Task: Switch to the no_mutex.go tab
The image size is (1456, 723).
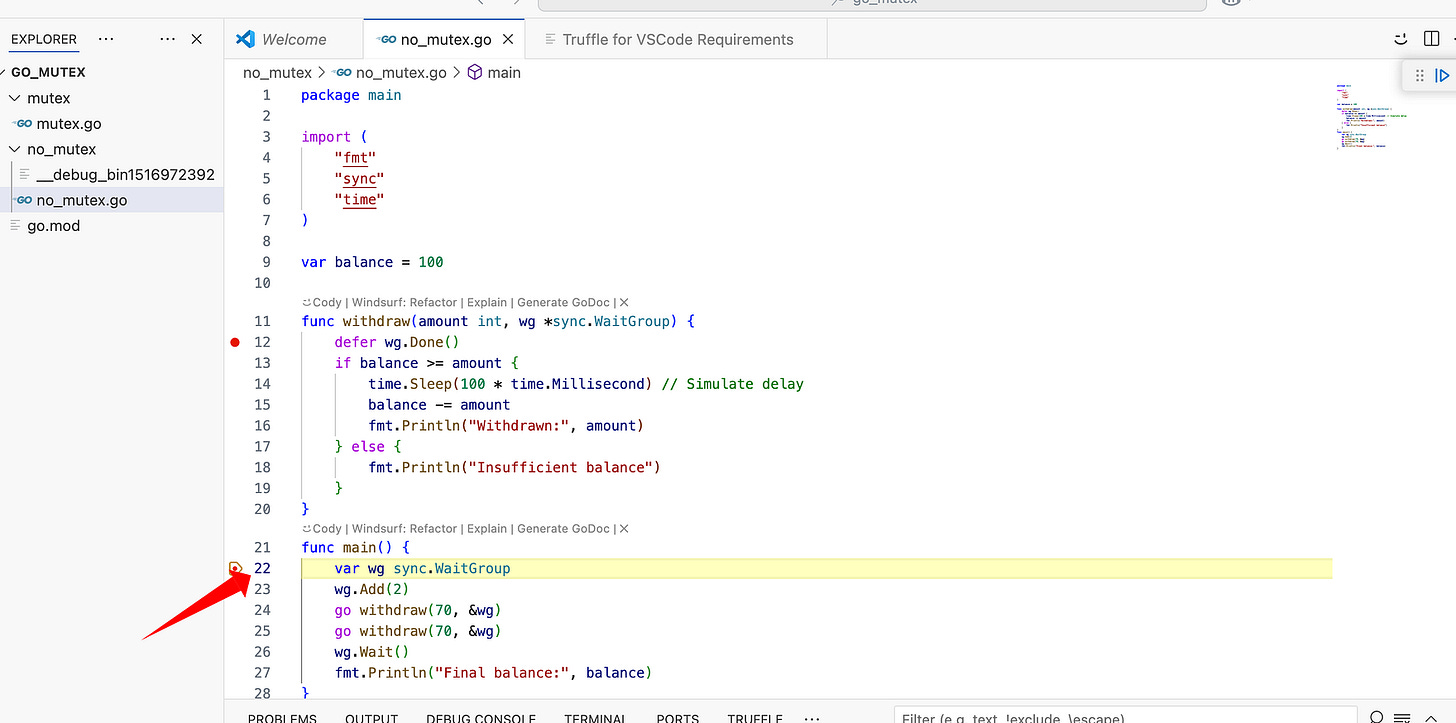Action: [445, 39]
